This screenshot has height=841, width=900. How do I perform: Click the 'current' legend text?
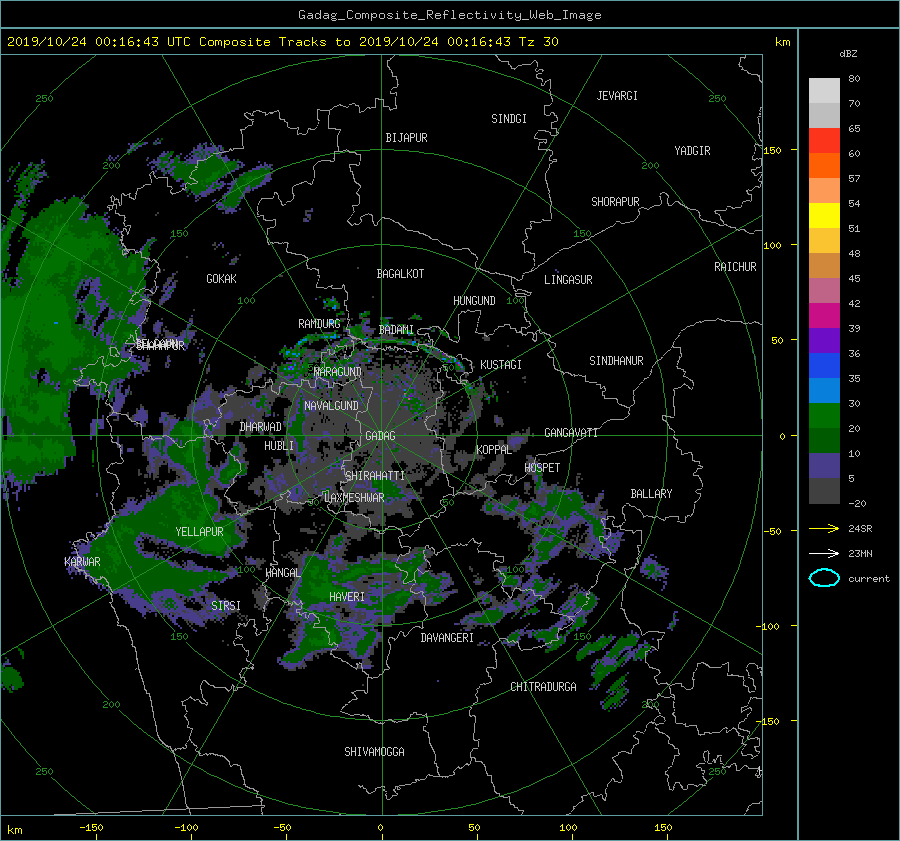coord(868,579)
